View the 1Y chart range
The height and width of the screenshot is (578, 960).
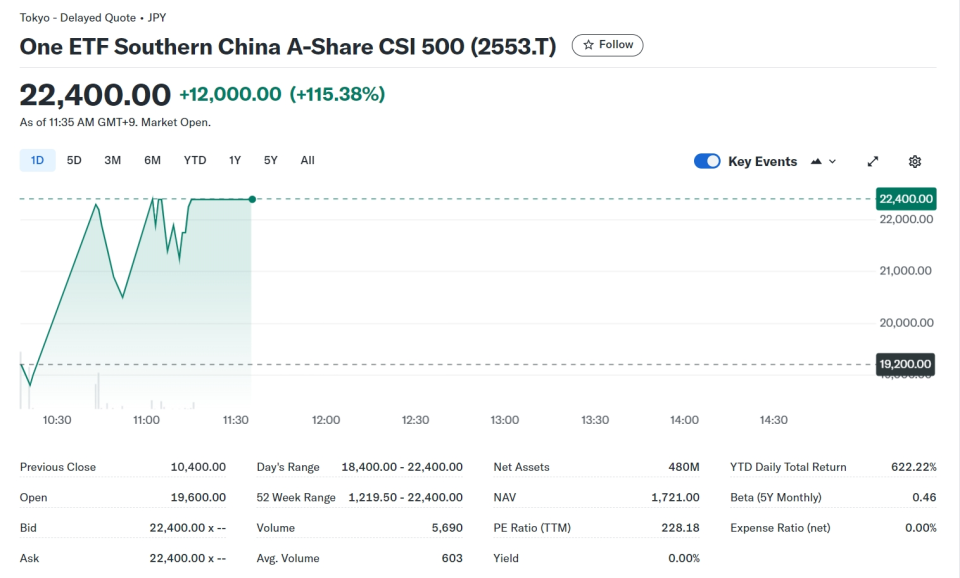[x=235, y=160]
